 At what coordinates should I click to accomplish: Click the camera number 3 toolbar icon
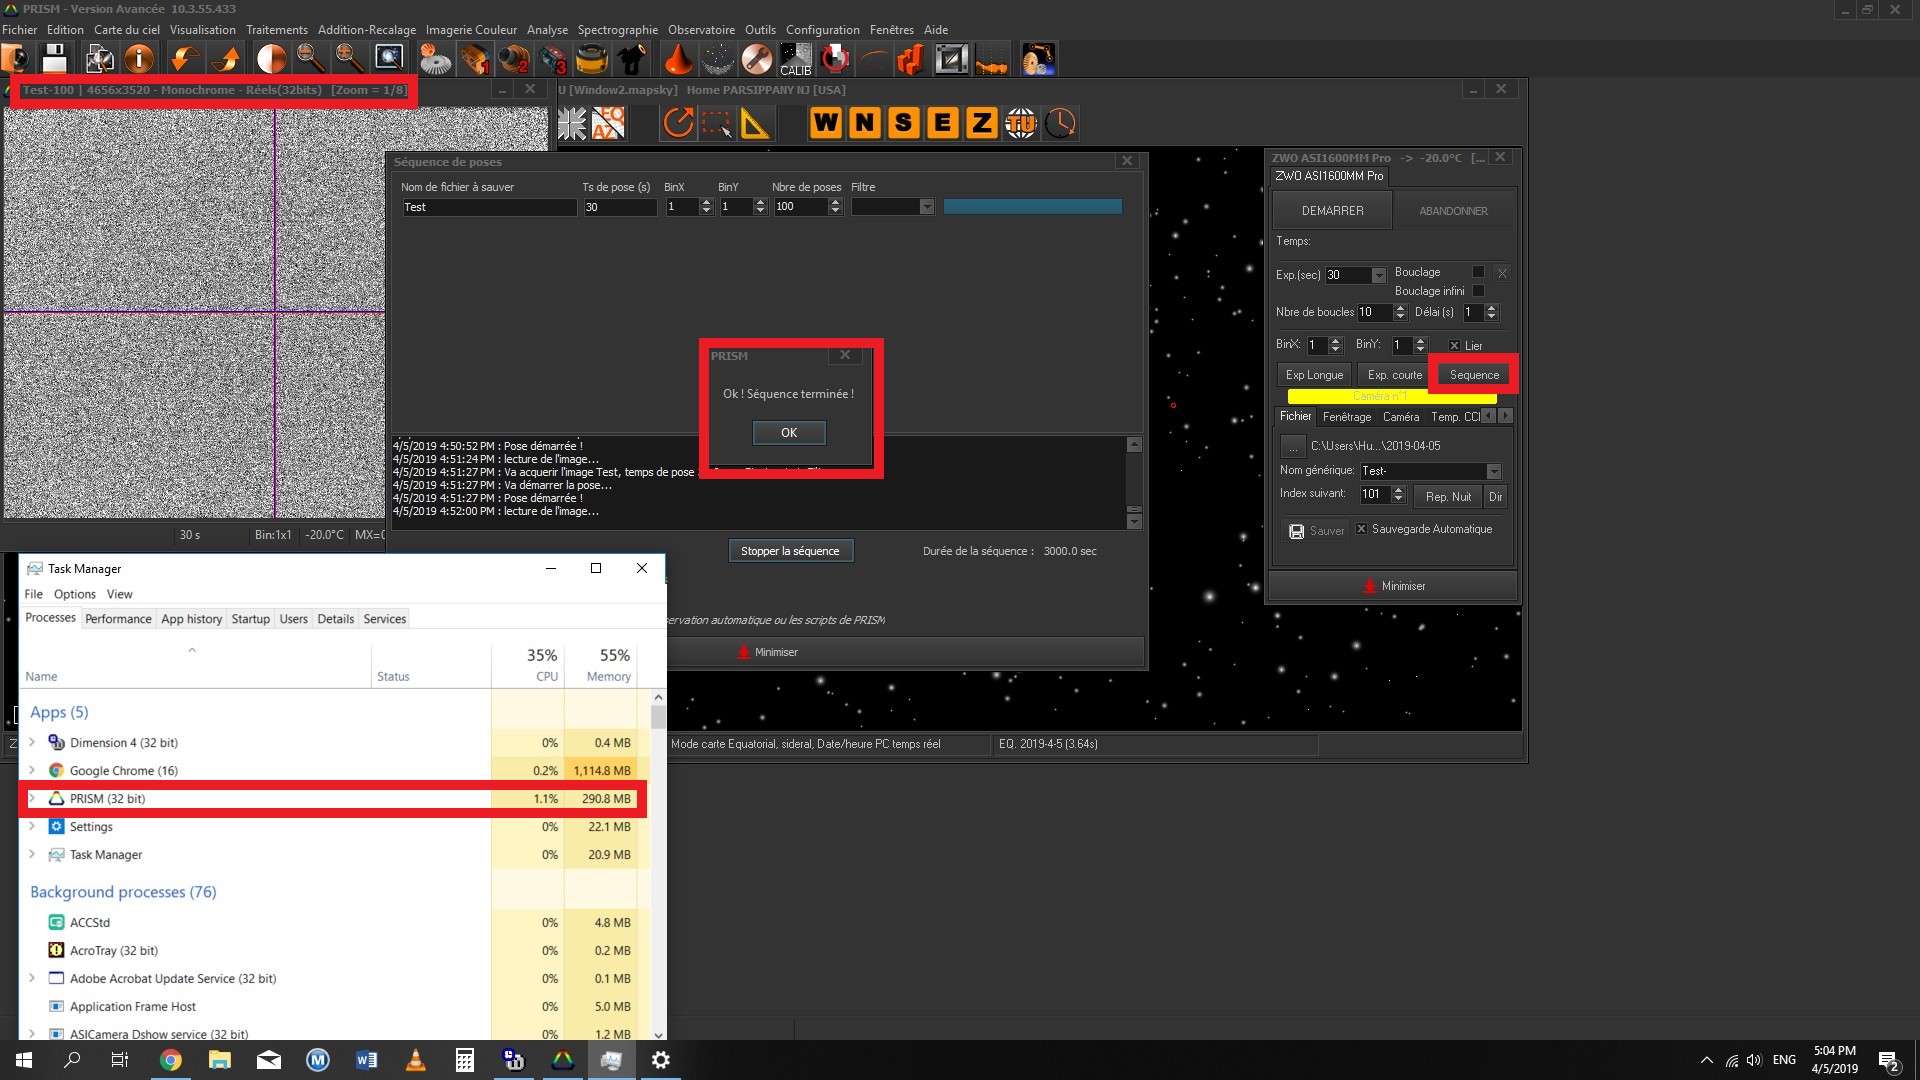pyautogui.click(x=553, y=59)
